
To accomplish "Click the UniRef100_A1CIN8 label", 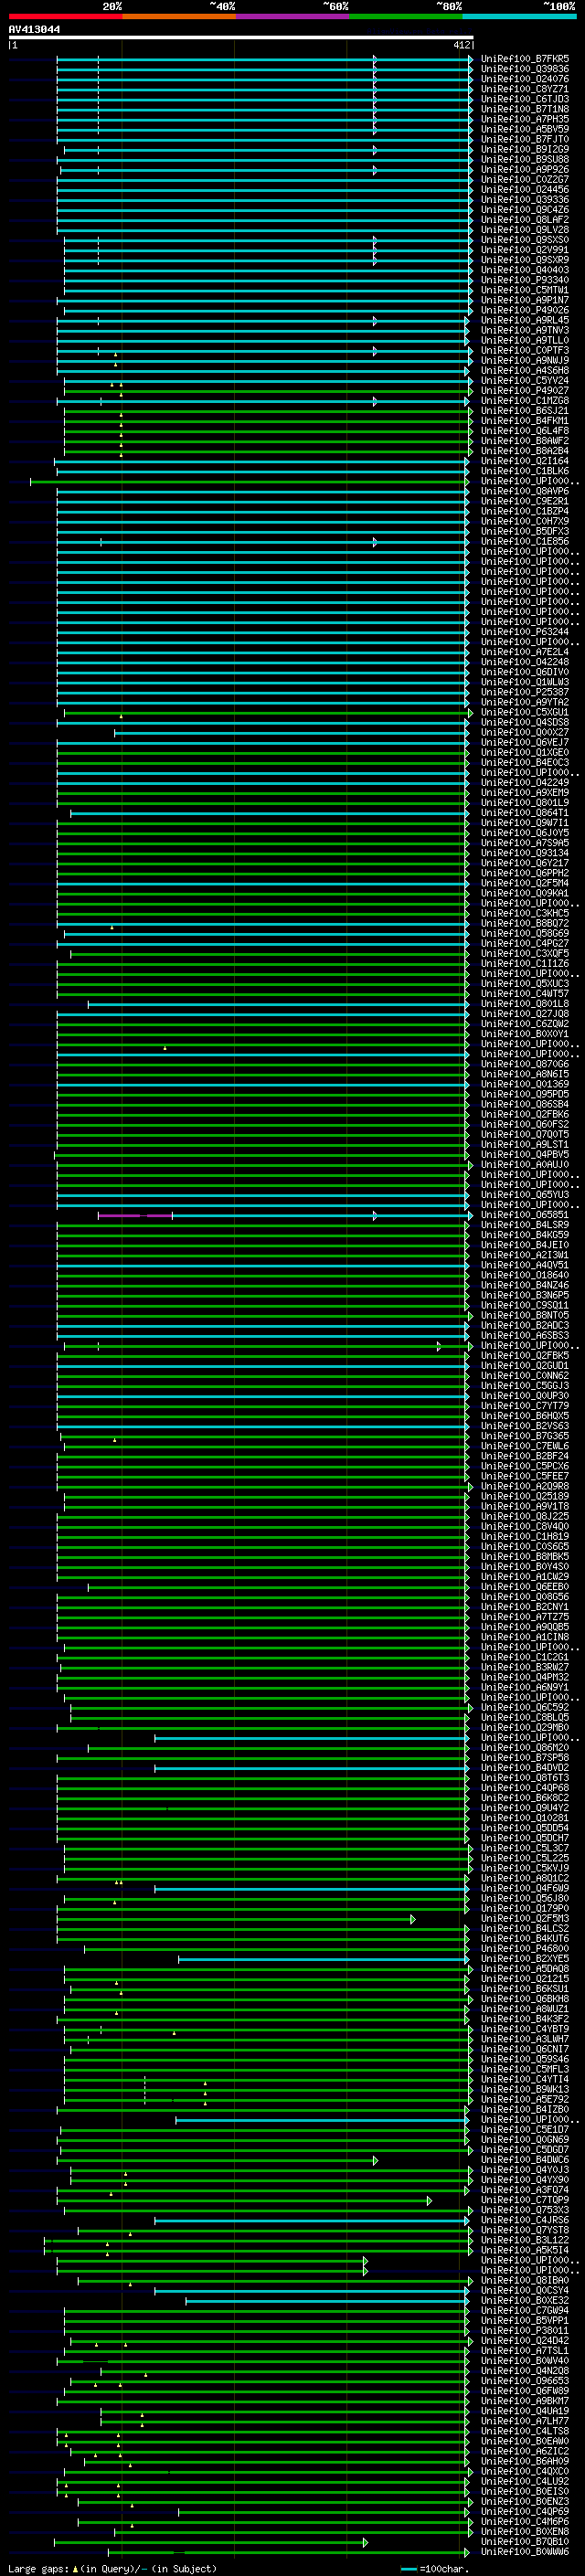I will 525,1637.
